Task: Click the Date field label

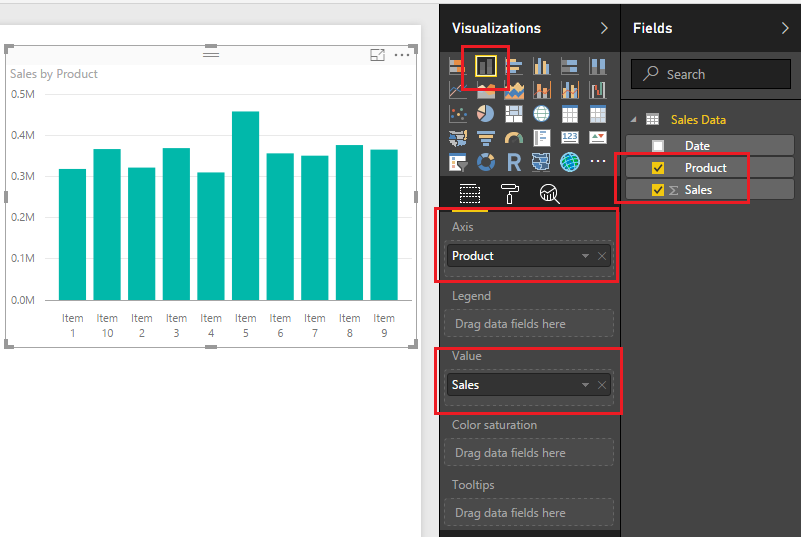Action: [697, 146]
